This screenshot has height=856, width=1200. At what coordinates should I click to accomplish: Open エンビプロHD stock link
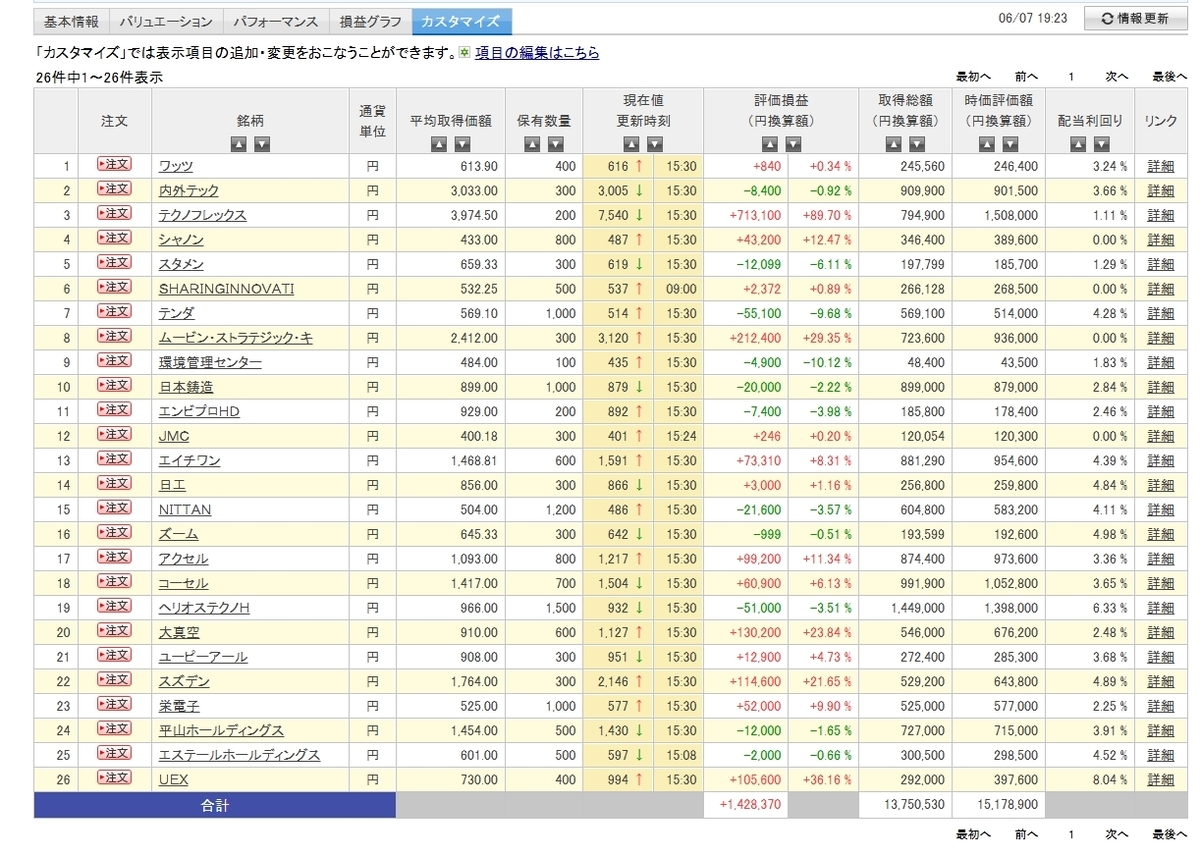coord(199,411)
